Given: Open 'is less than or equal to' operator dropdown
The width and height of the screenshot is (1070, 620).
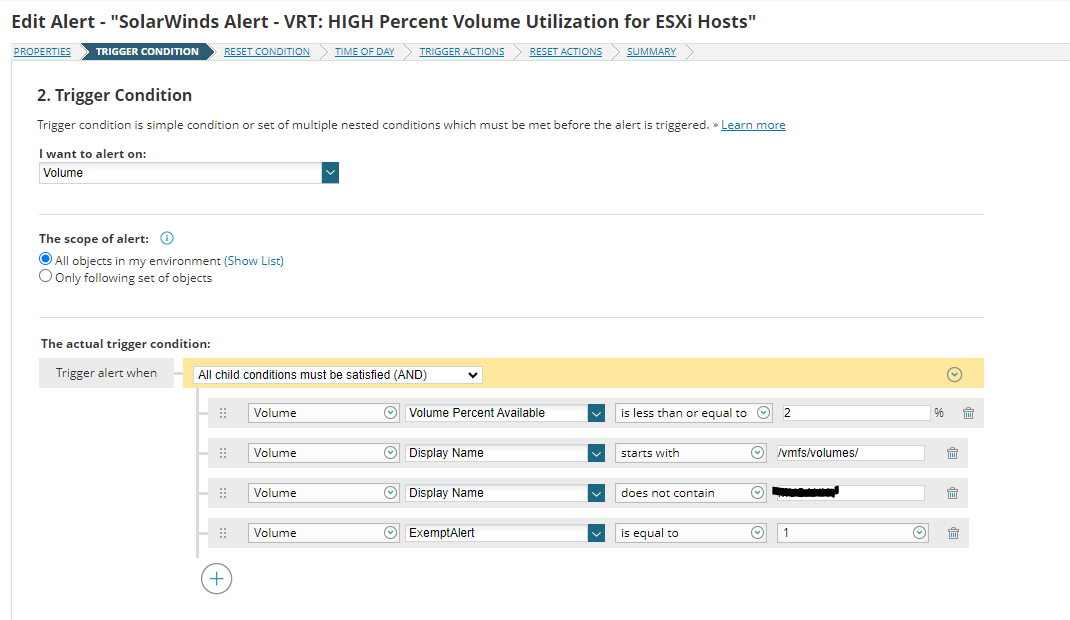Looking at the screenshot, I should 693,413.
